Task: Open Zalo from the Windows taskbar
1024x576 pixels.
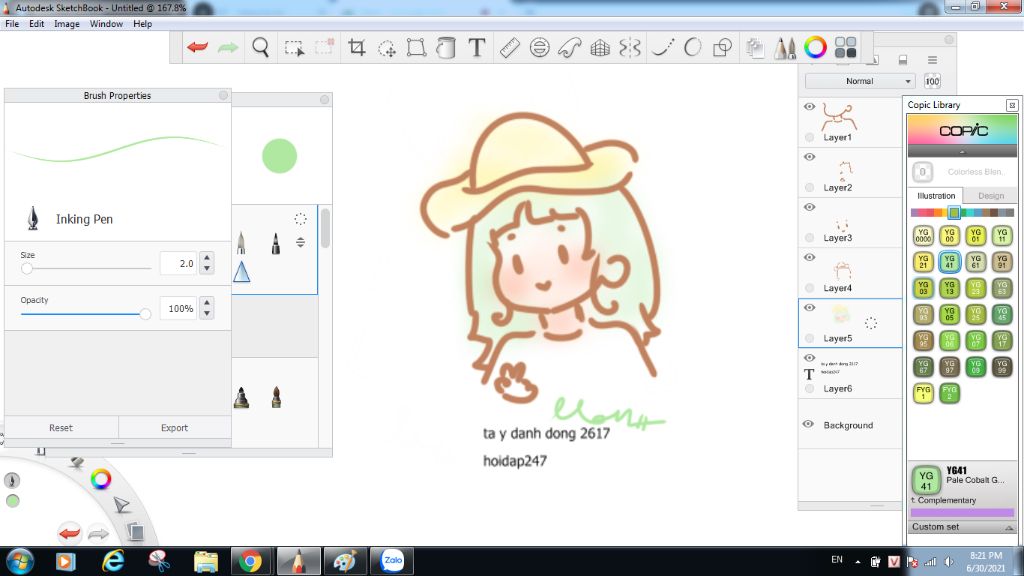Action: coord(392,561)
